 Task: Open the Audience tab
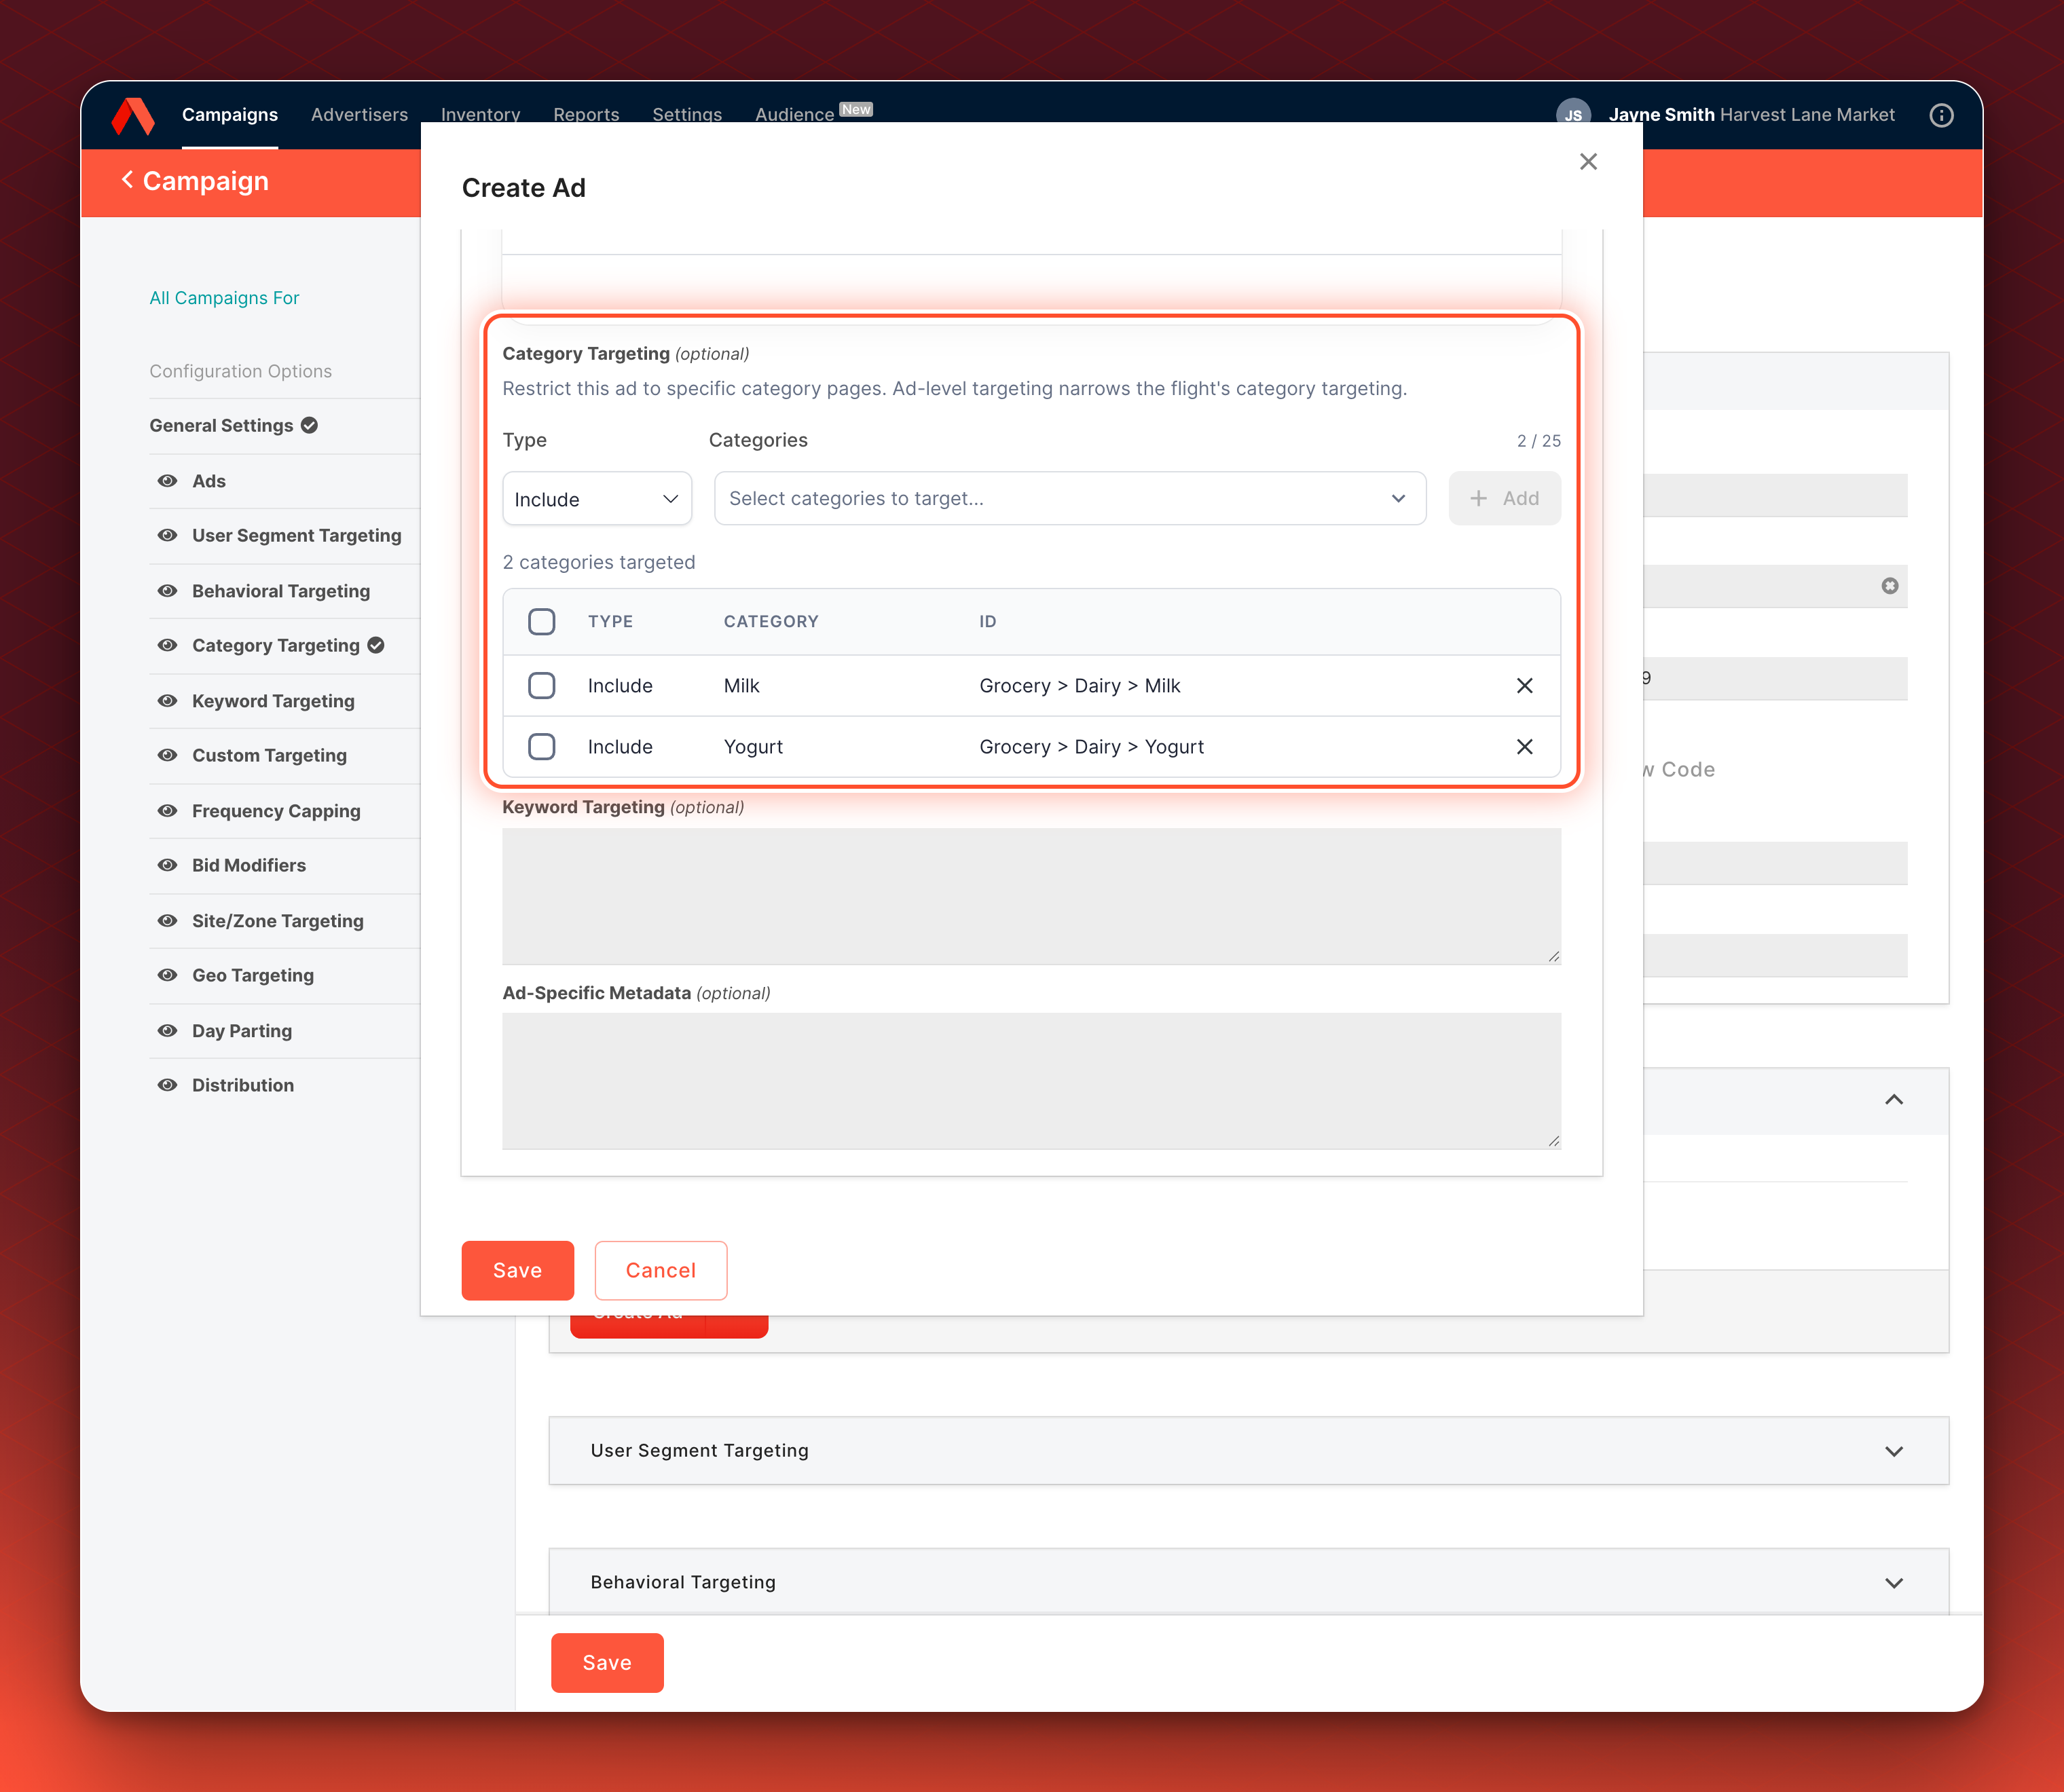pyautogui.click(x=794, y=115)
